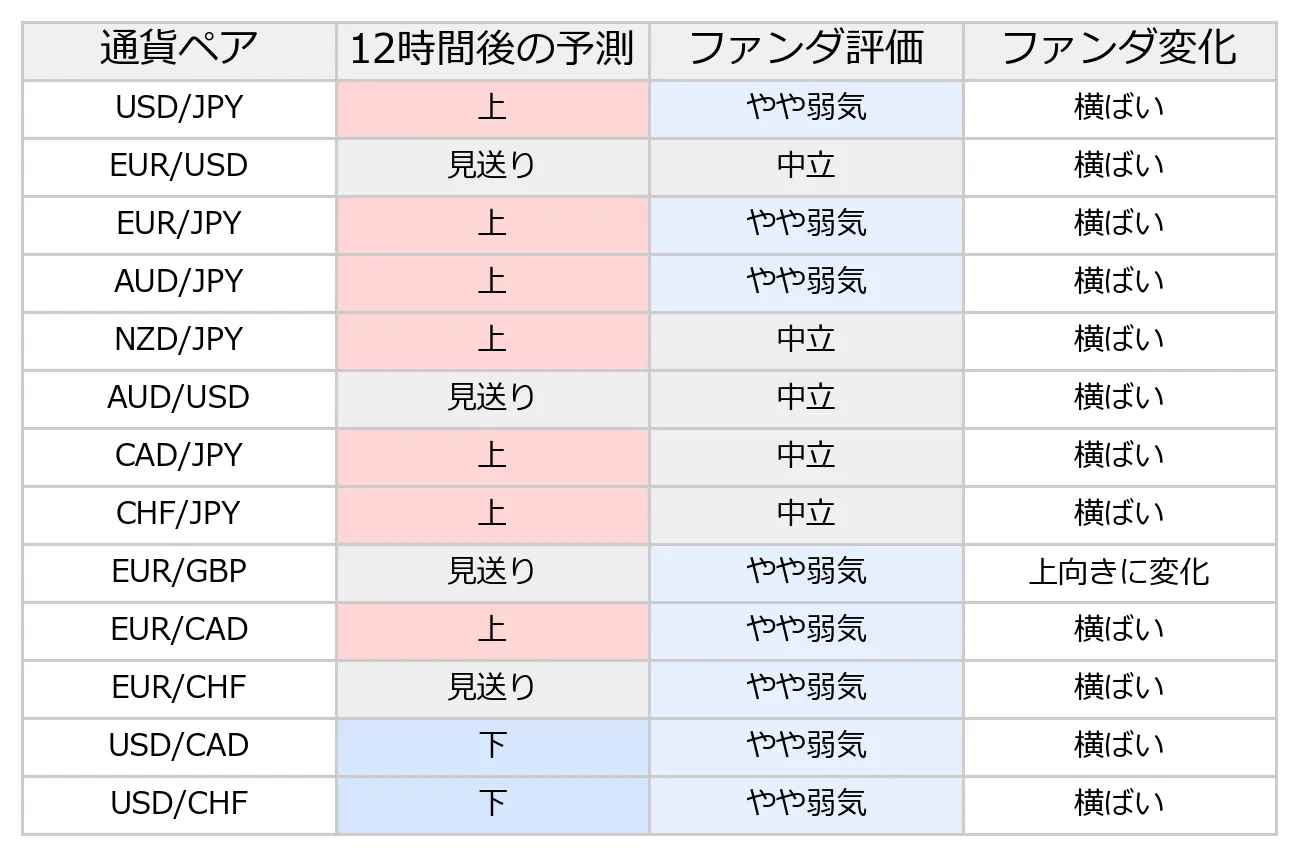Viewport: 1297px width, 856px height.
Task: Click the 横ばい cell for AUD/USD
Action: pyautogui.click(x=1120, y=399)
